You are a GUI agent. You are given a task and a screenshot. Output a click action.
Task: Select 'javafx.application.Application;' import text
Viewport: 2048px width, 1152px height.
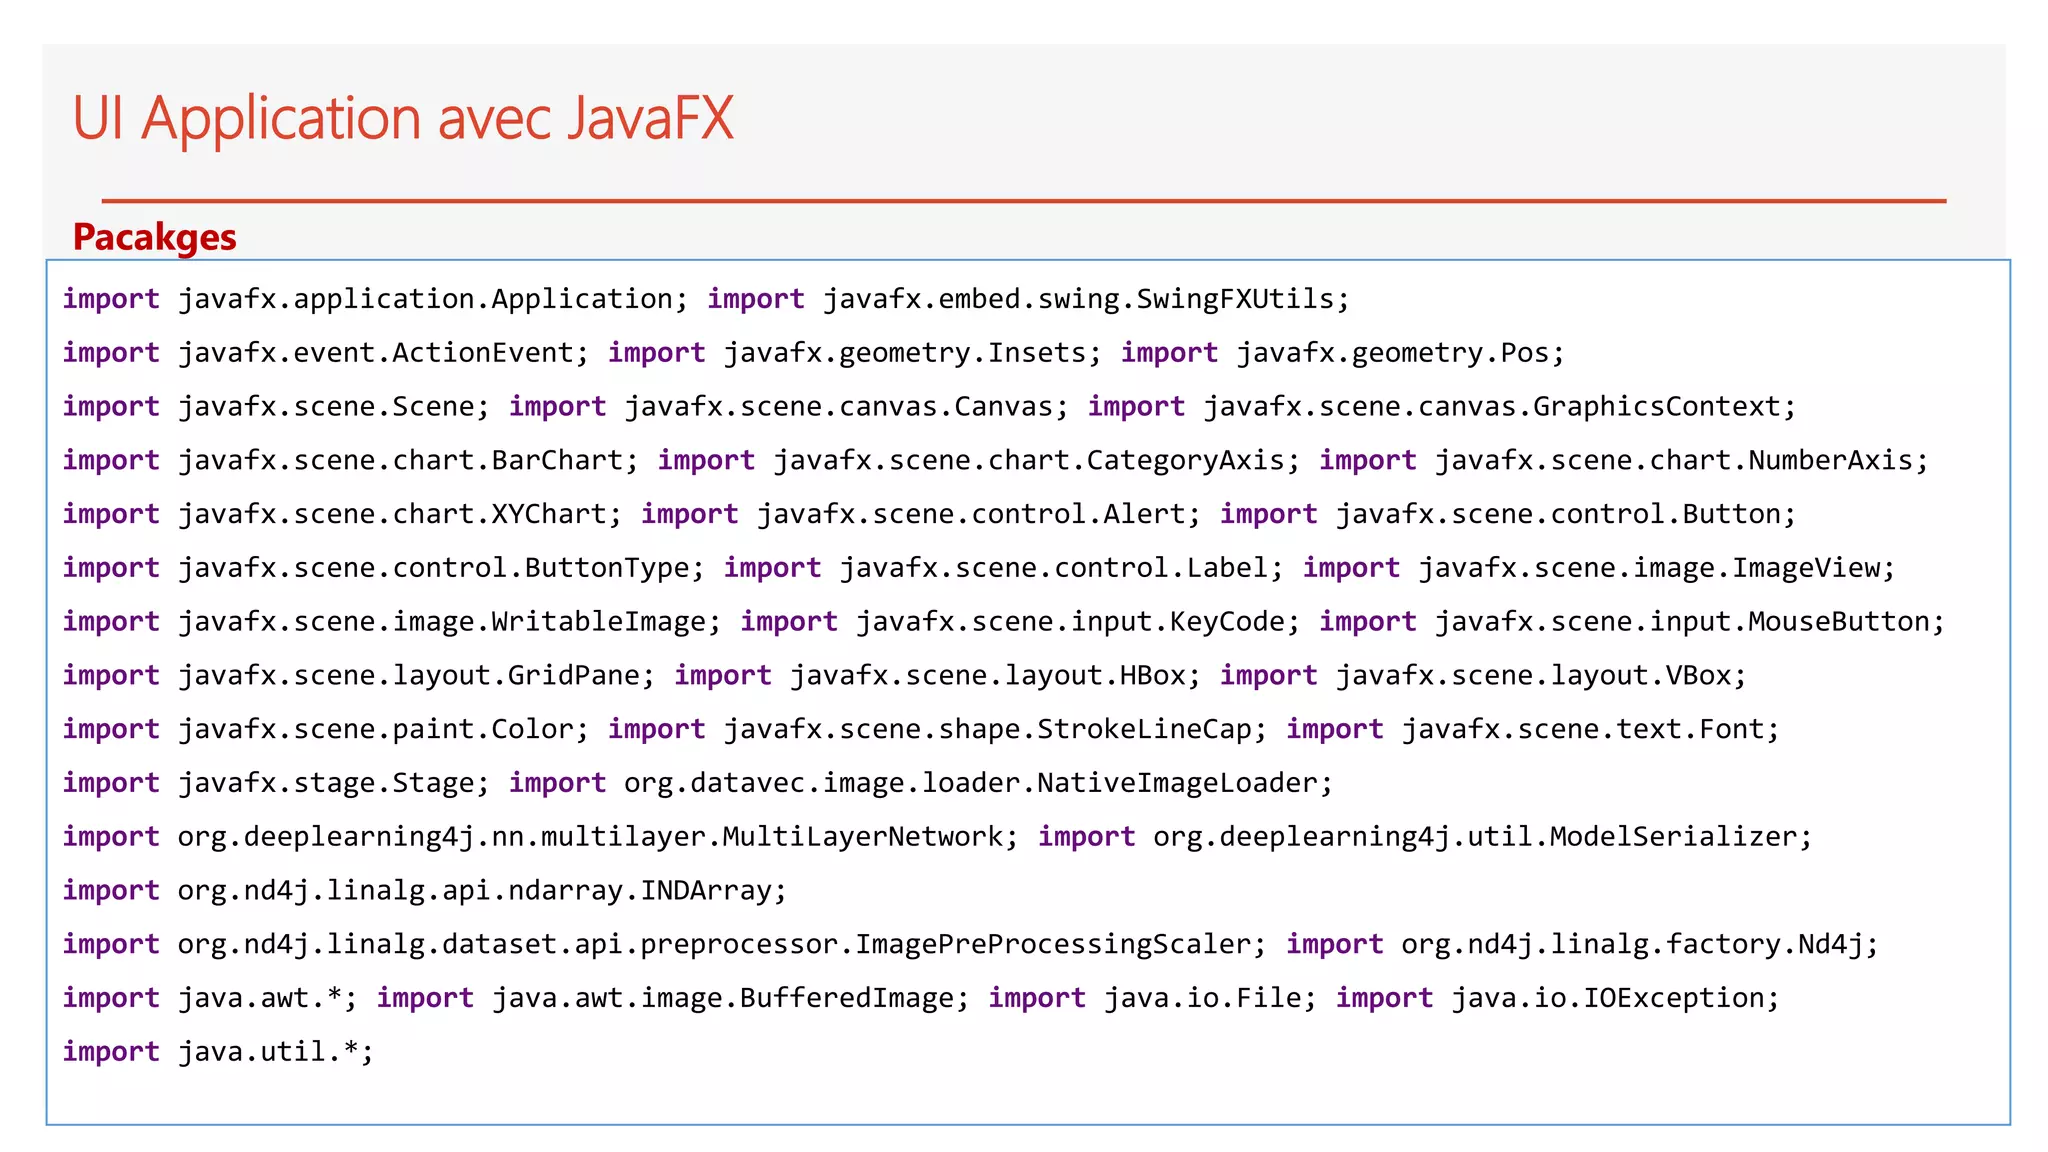coord(434,299)
